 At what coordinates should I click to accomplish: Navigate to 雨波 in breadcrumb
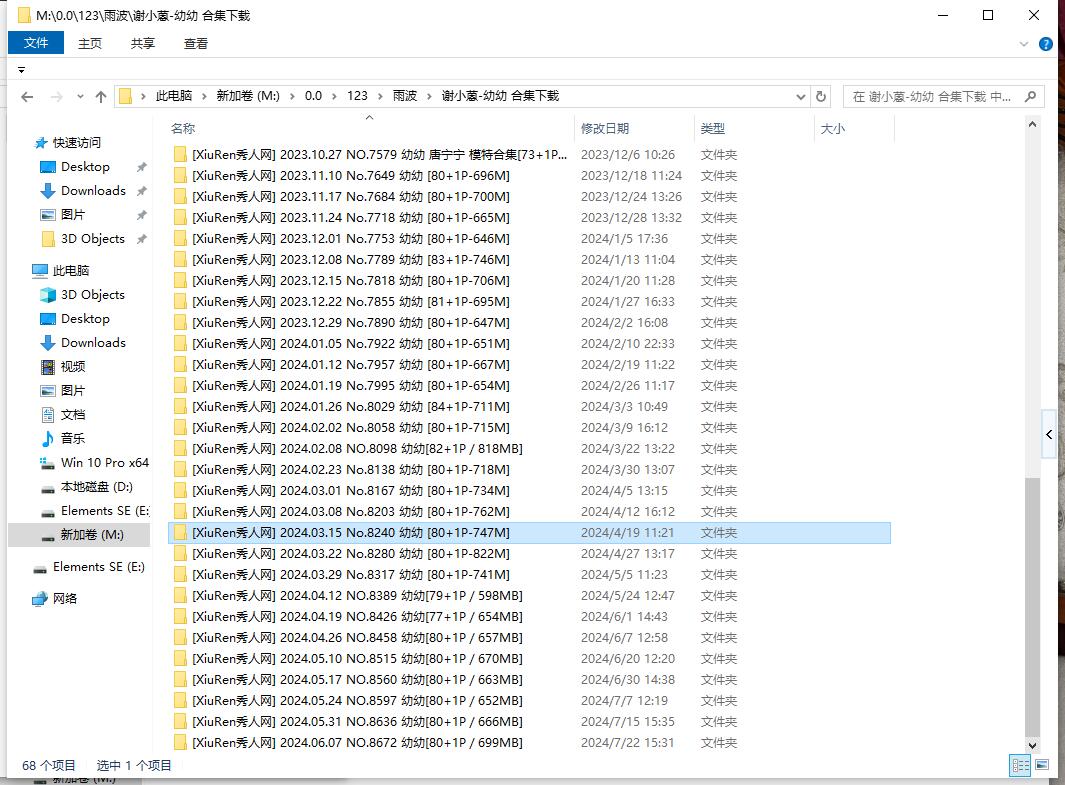pos(405,96)
